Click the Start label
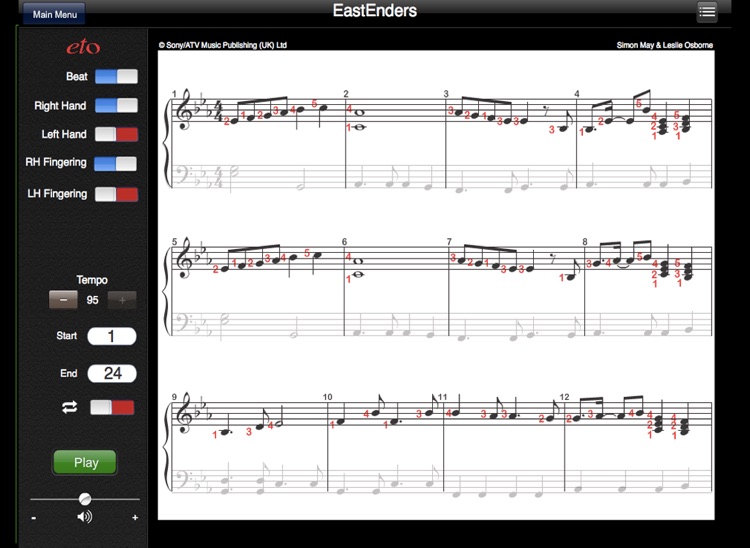 click(66, 336)
